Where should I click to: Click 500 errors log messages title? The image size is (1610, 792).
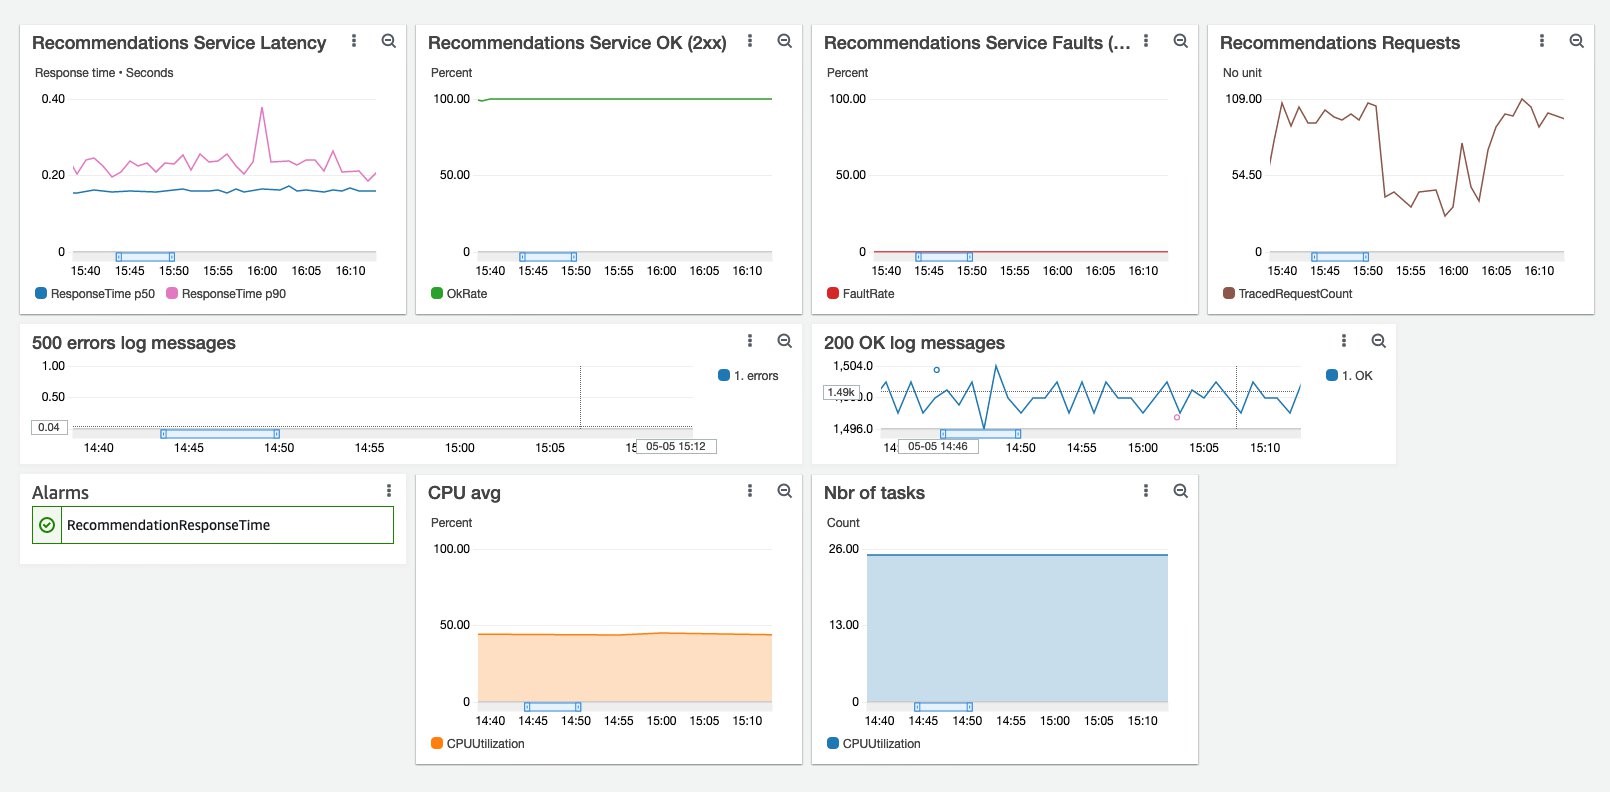pyautogui.click(x=134, y=343)
